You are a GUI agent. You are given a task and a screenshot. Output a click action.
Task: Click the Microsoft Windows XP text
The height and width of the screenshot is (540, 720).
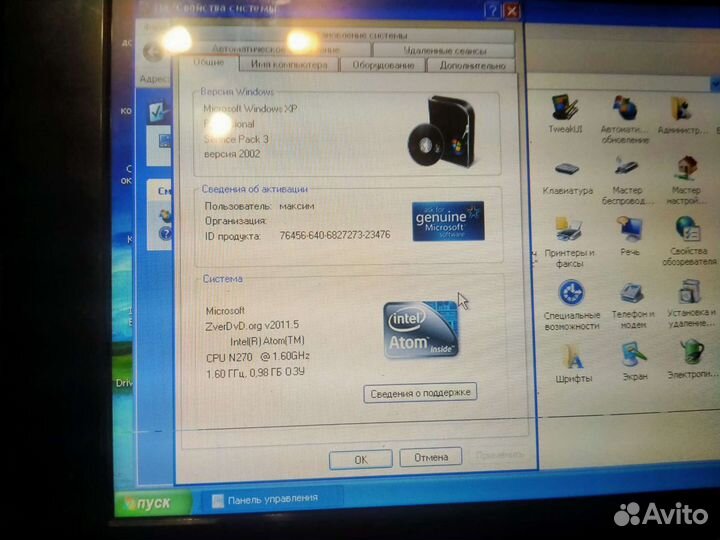click(250, 109)
